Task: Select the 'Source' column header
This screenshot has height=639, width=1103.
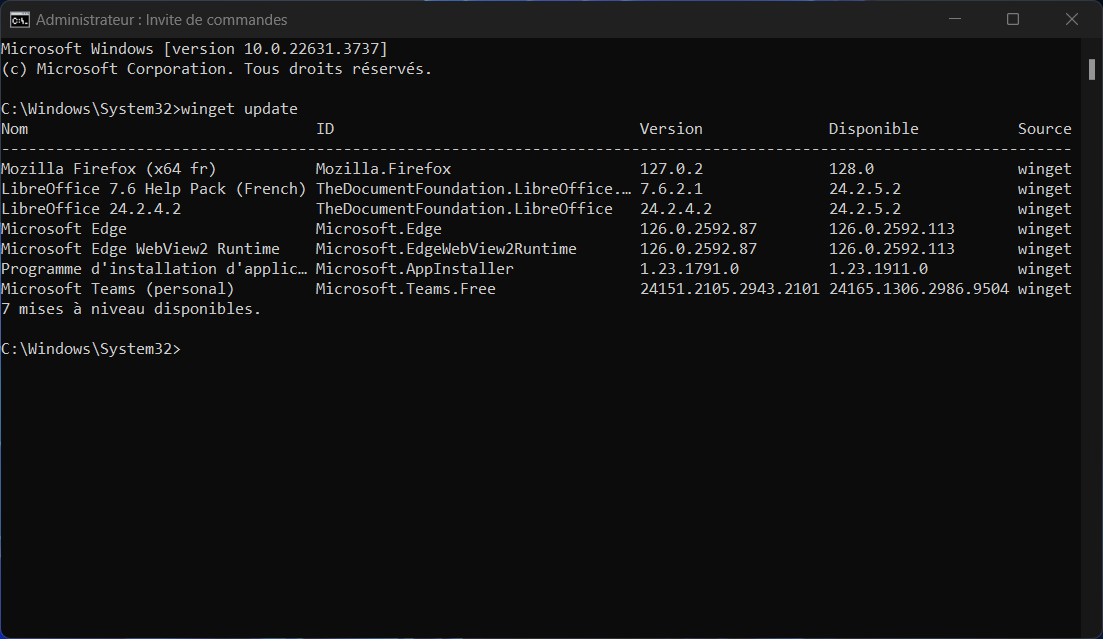Action: click(1045, 129)
